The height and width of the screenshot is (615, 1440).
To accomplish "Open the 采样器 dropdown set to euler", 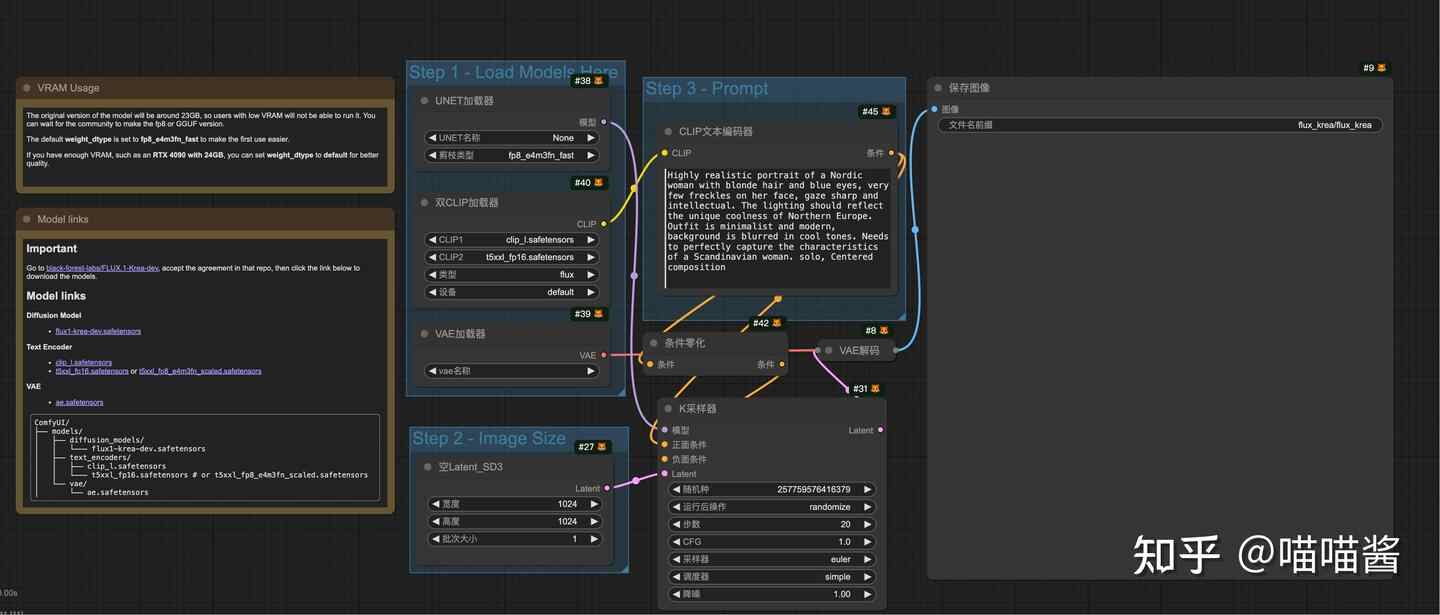I will (771, 559).
